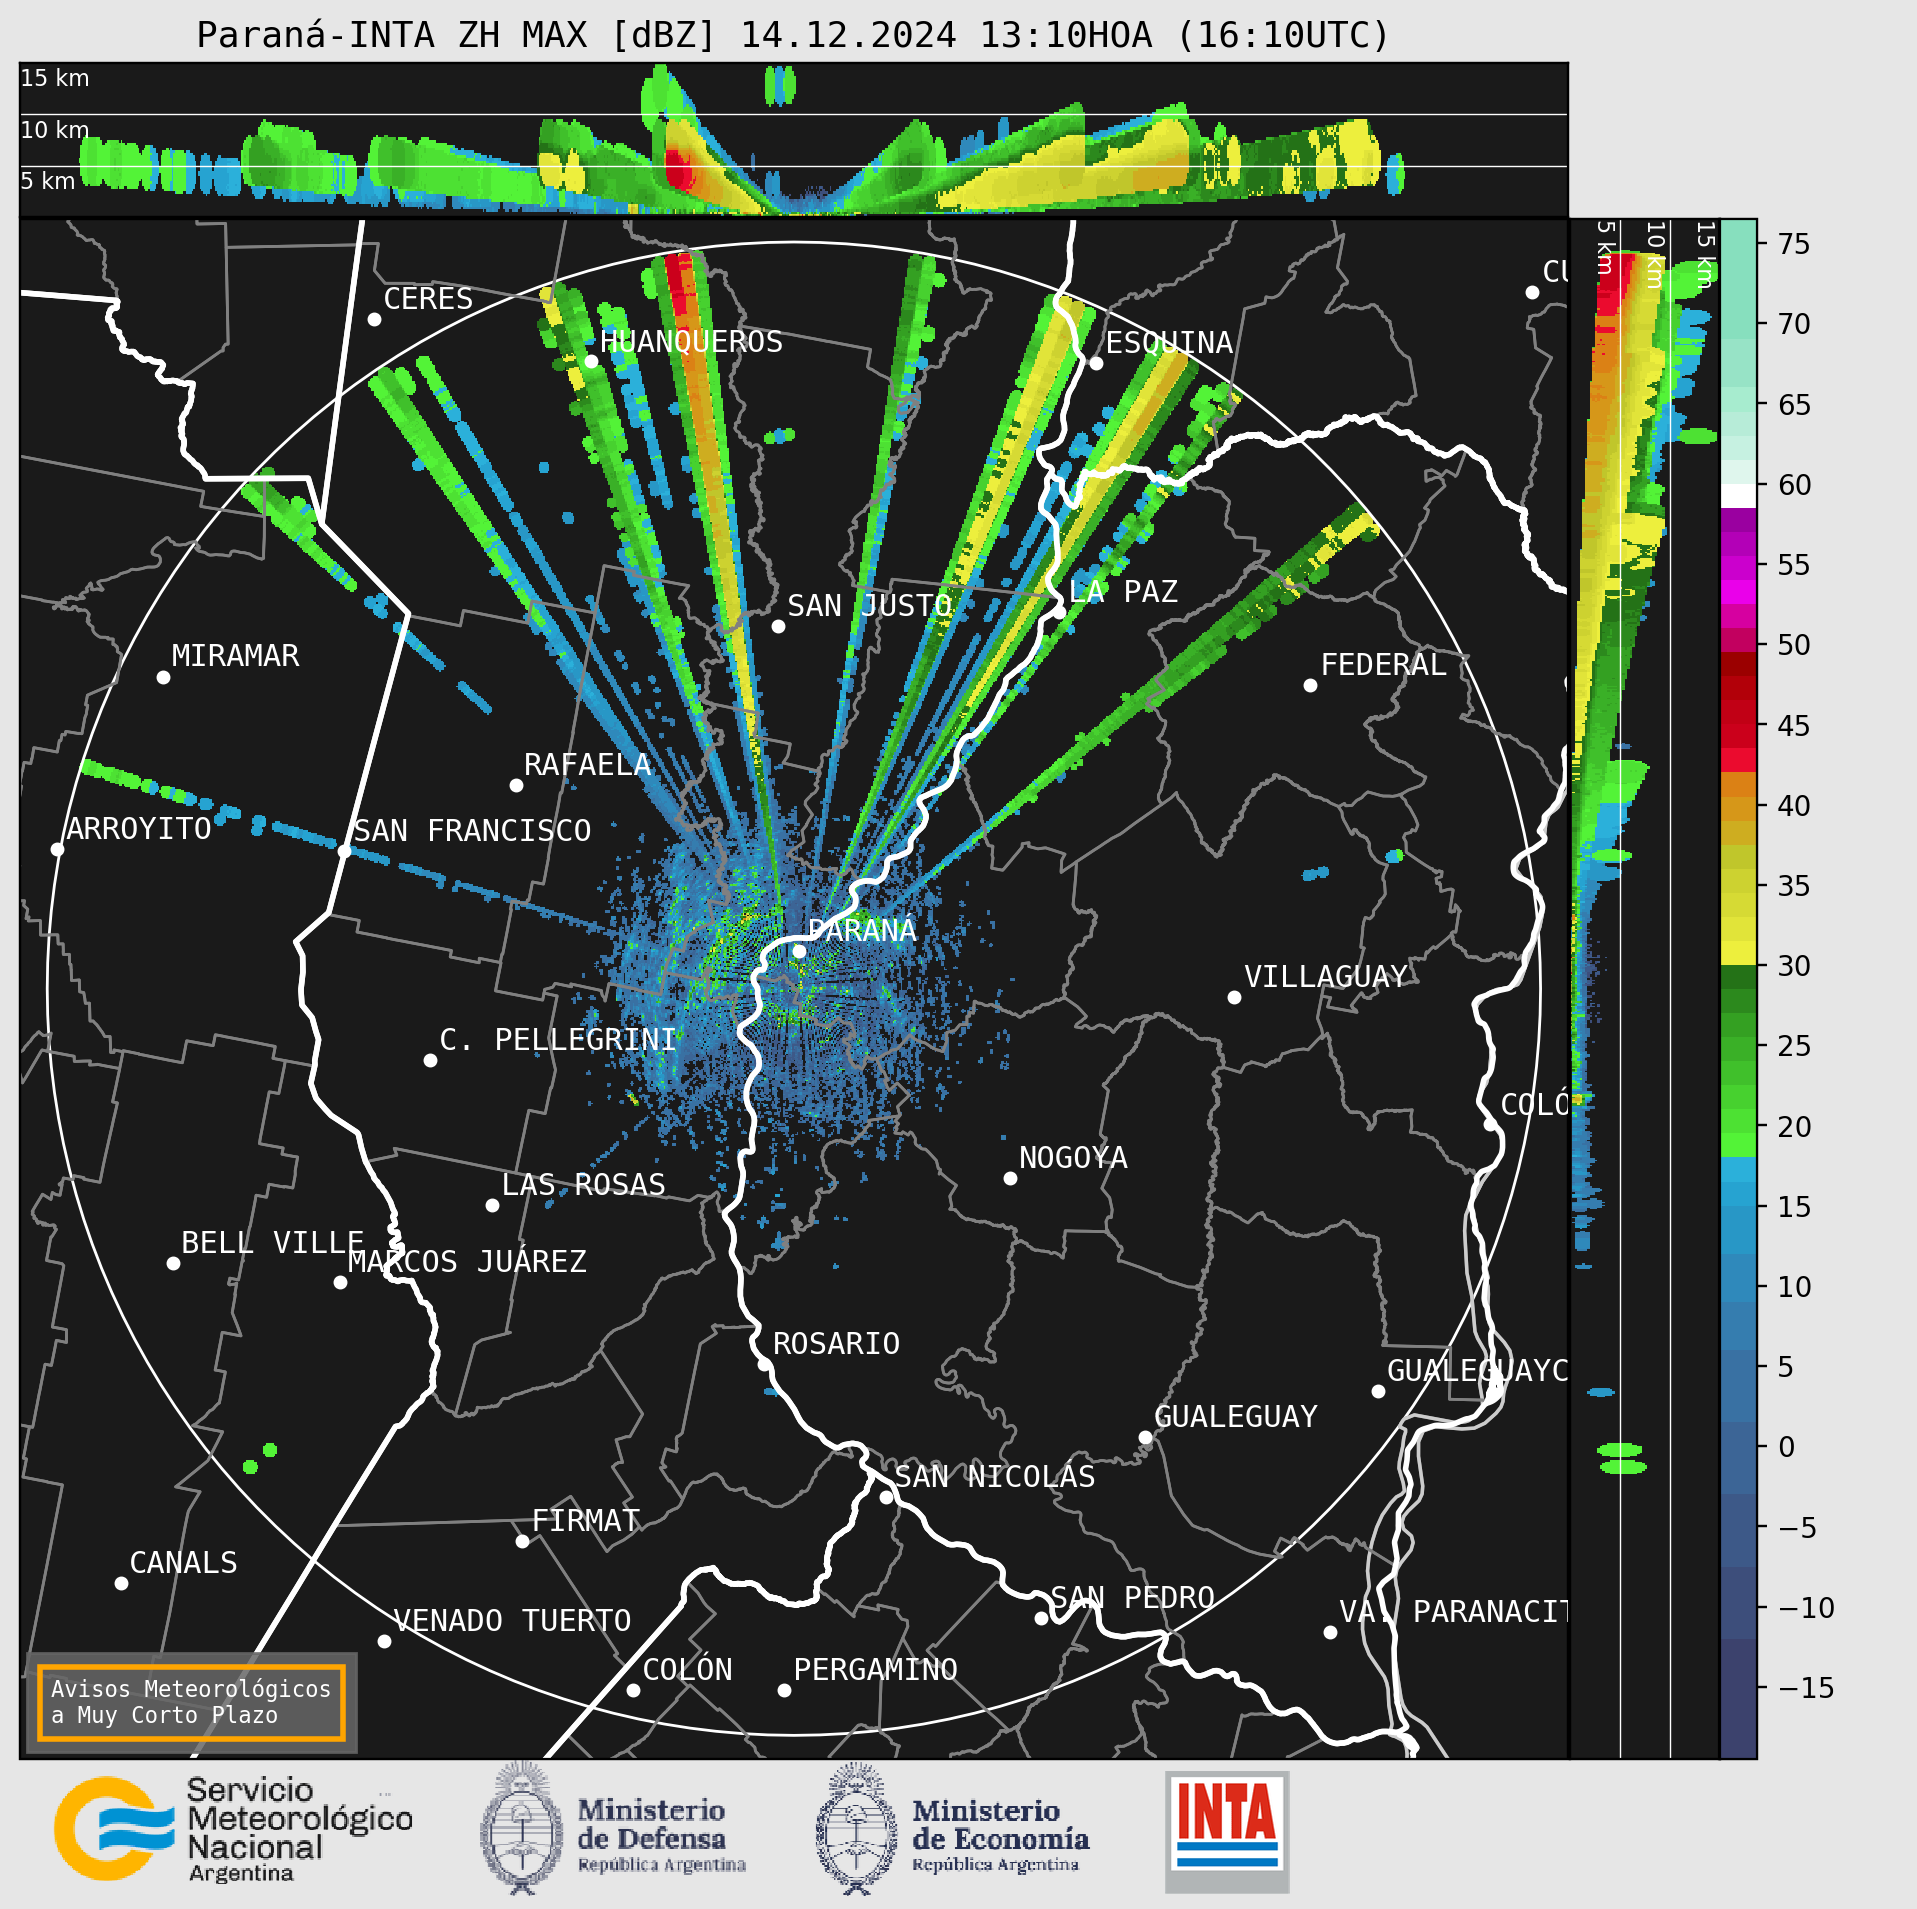This screenshot has width=1917, height=1909.
Task: Click the ARROYITO label
Action: pyautogui.click(x=139, y=828)
